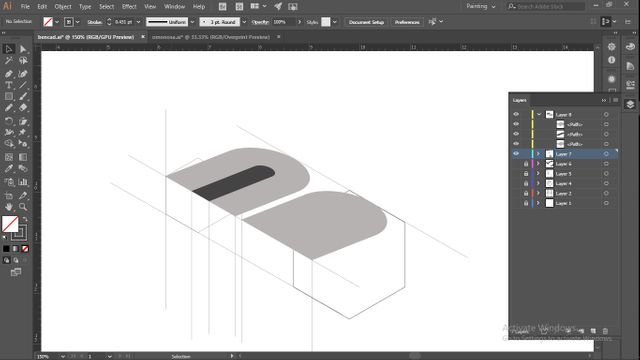Hide the third Path under Layer 8
The width and height of the screenshot is (640, 360).
[x=516, y=144]
